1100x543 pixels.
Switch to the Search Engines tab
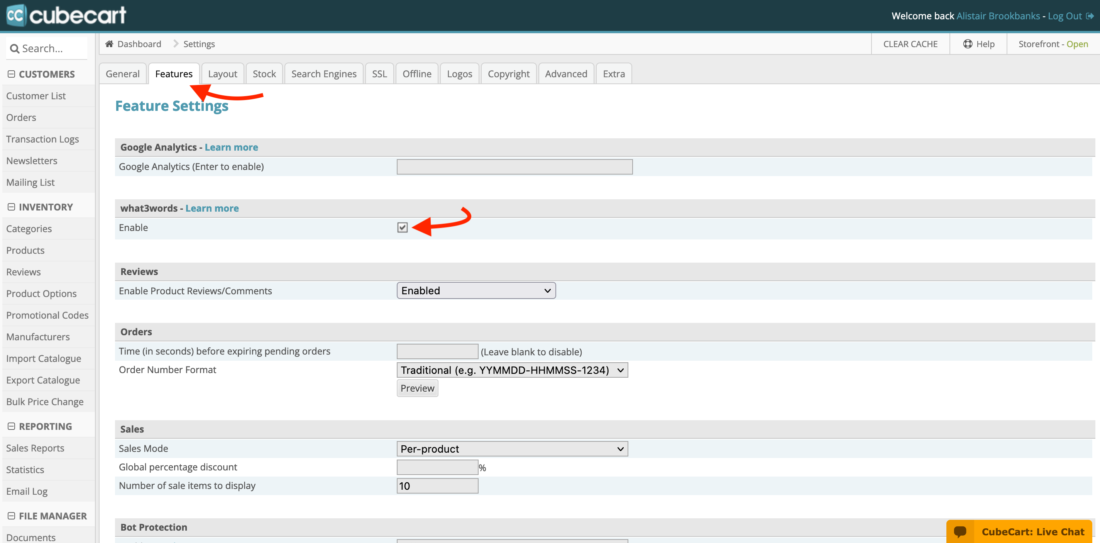pyautogui.click(x=324, y=74)
